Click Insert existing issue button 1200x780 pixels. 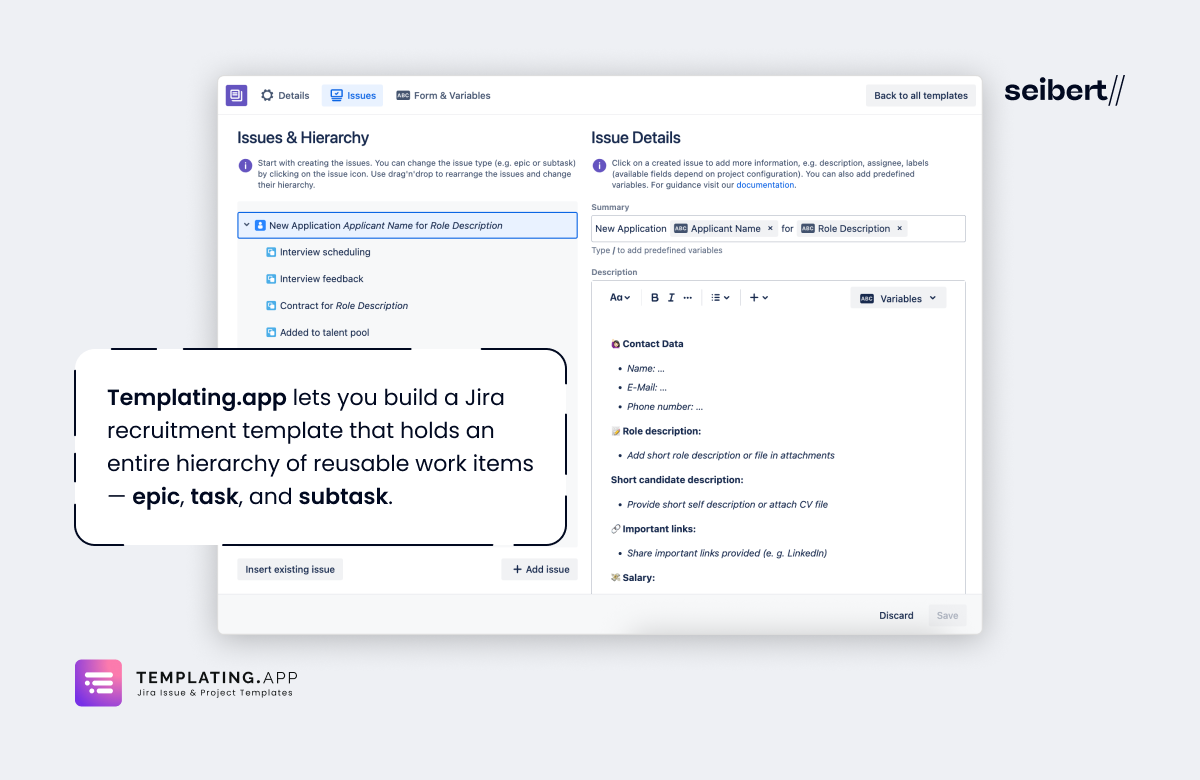[290, 569]
